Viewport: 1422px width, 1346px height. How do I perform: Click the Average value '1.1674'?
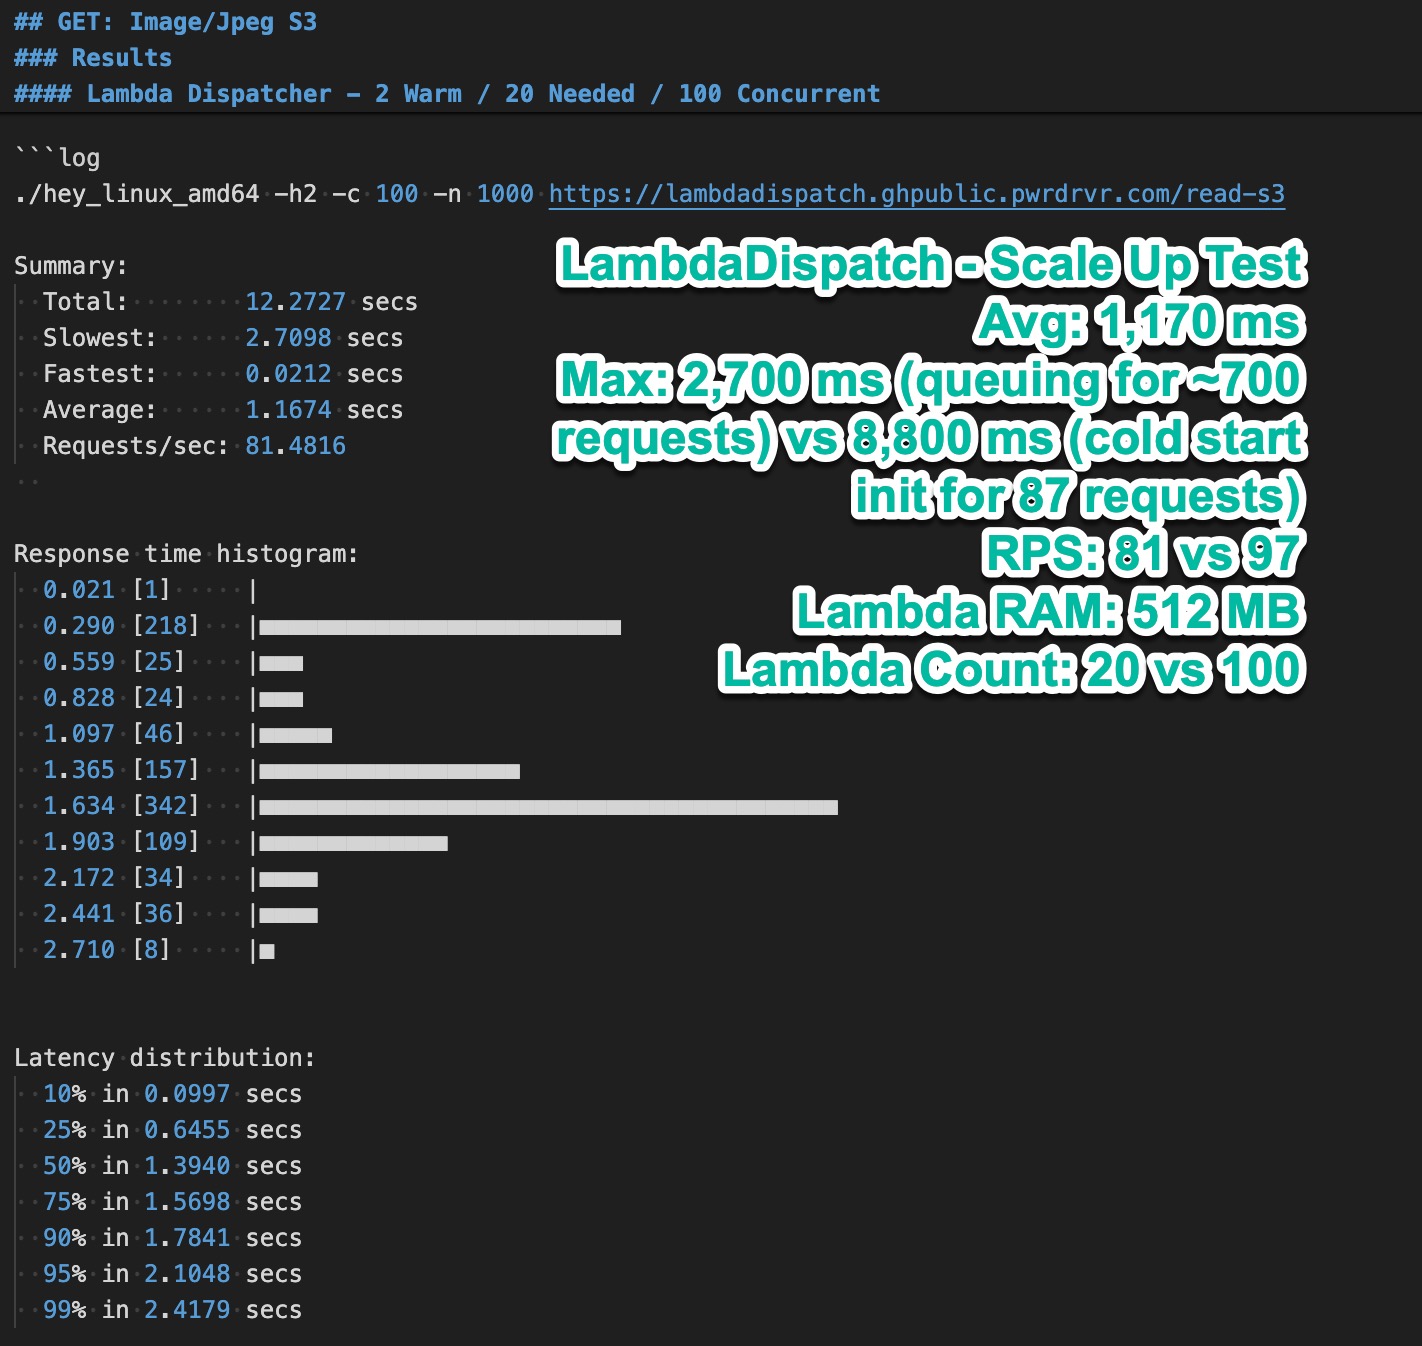click(x=288, y=410)
